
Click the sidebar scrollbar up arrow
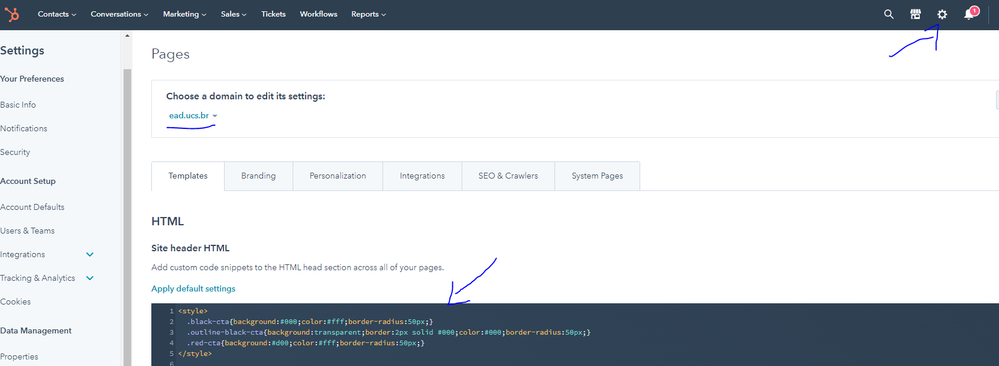click(127, 36)
